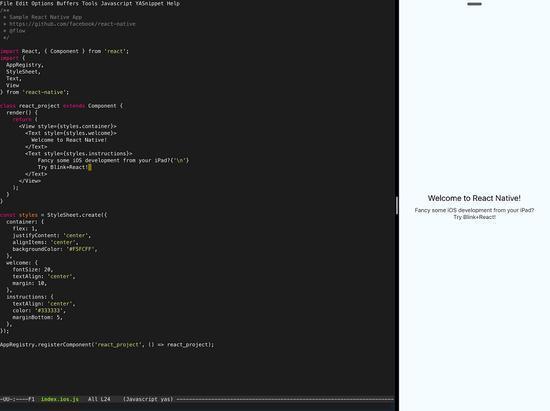Click the 'container: {' line

25,222
